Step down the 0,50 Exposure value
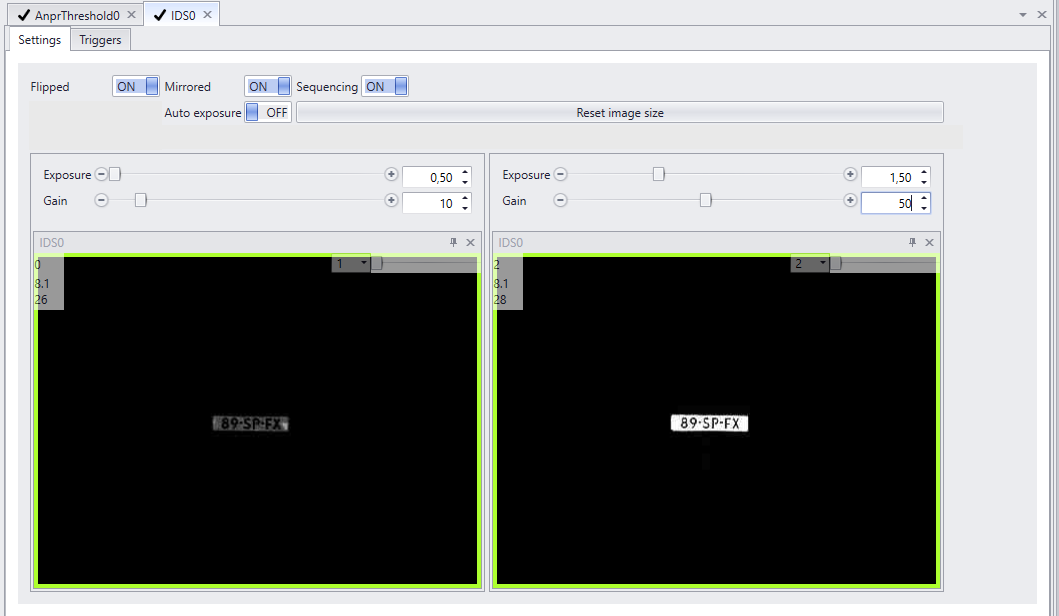 point(465,182)
